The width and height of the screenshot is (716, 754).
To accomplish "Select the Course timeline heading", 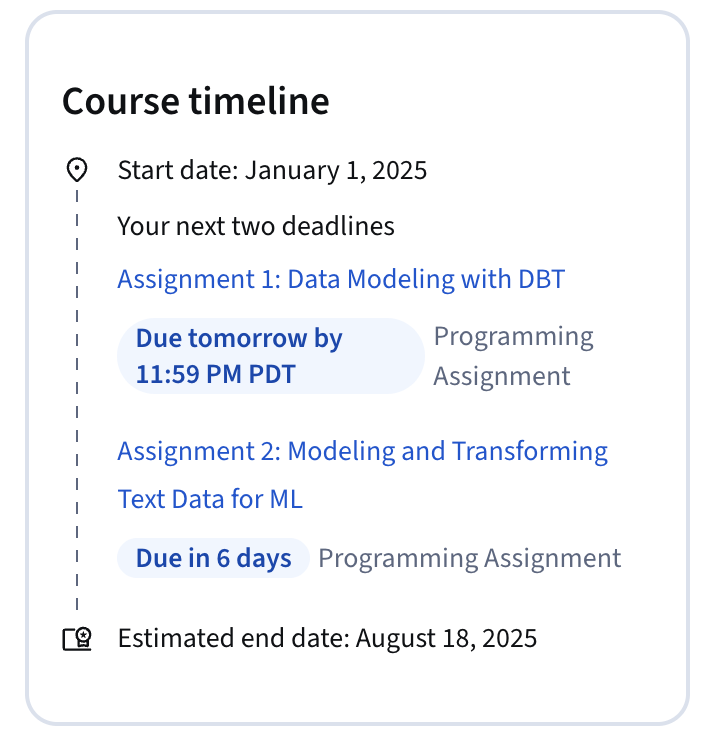I will click(195, 102).
